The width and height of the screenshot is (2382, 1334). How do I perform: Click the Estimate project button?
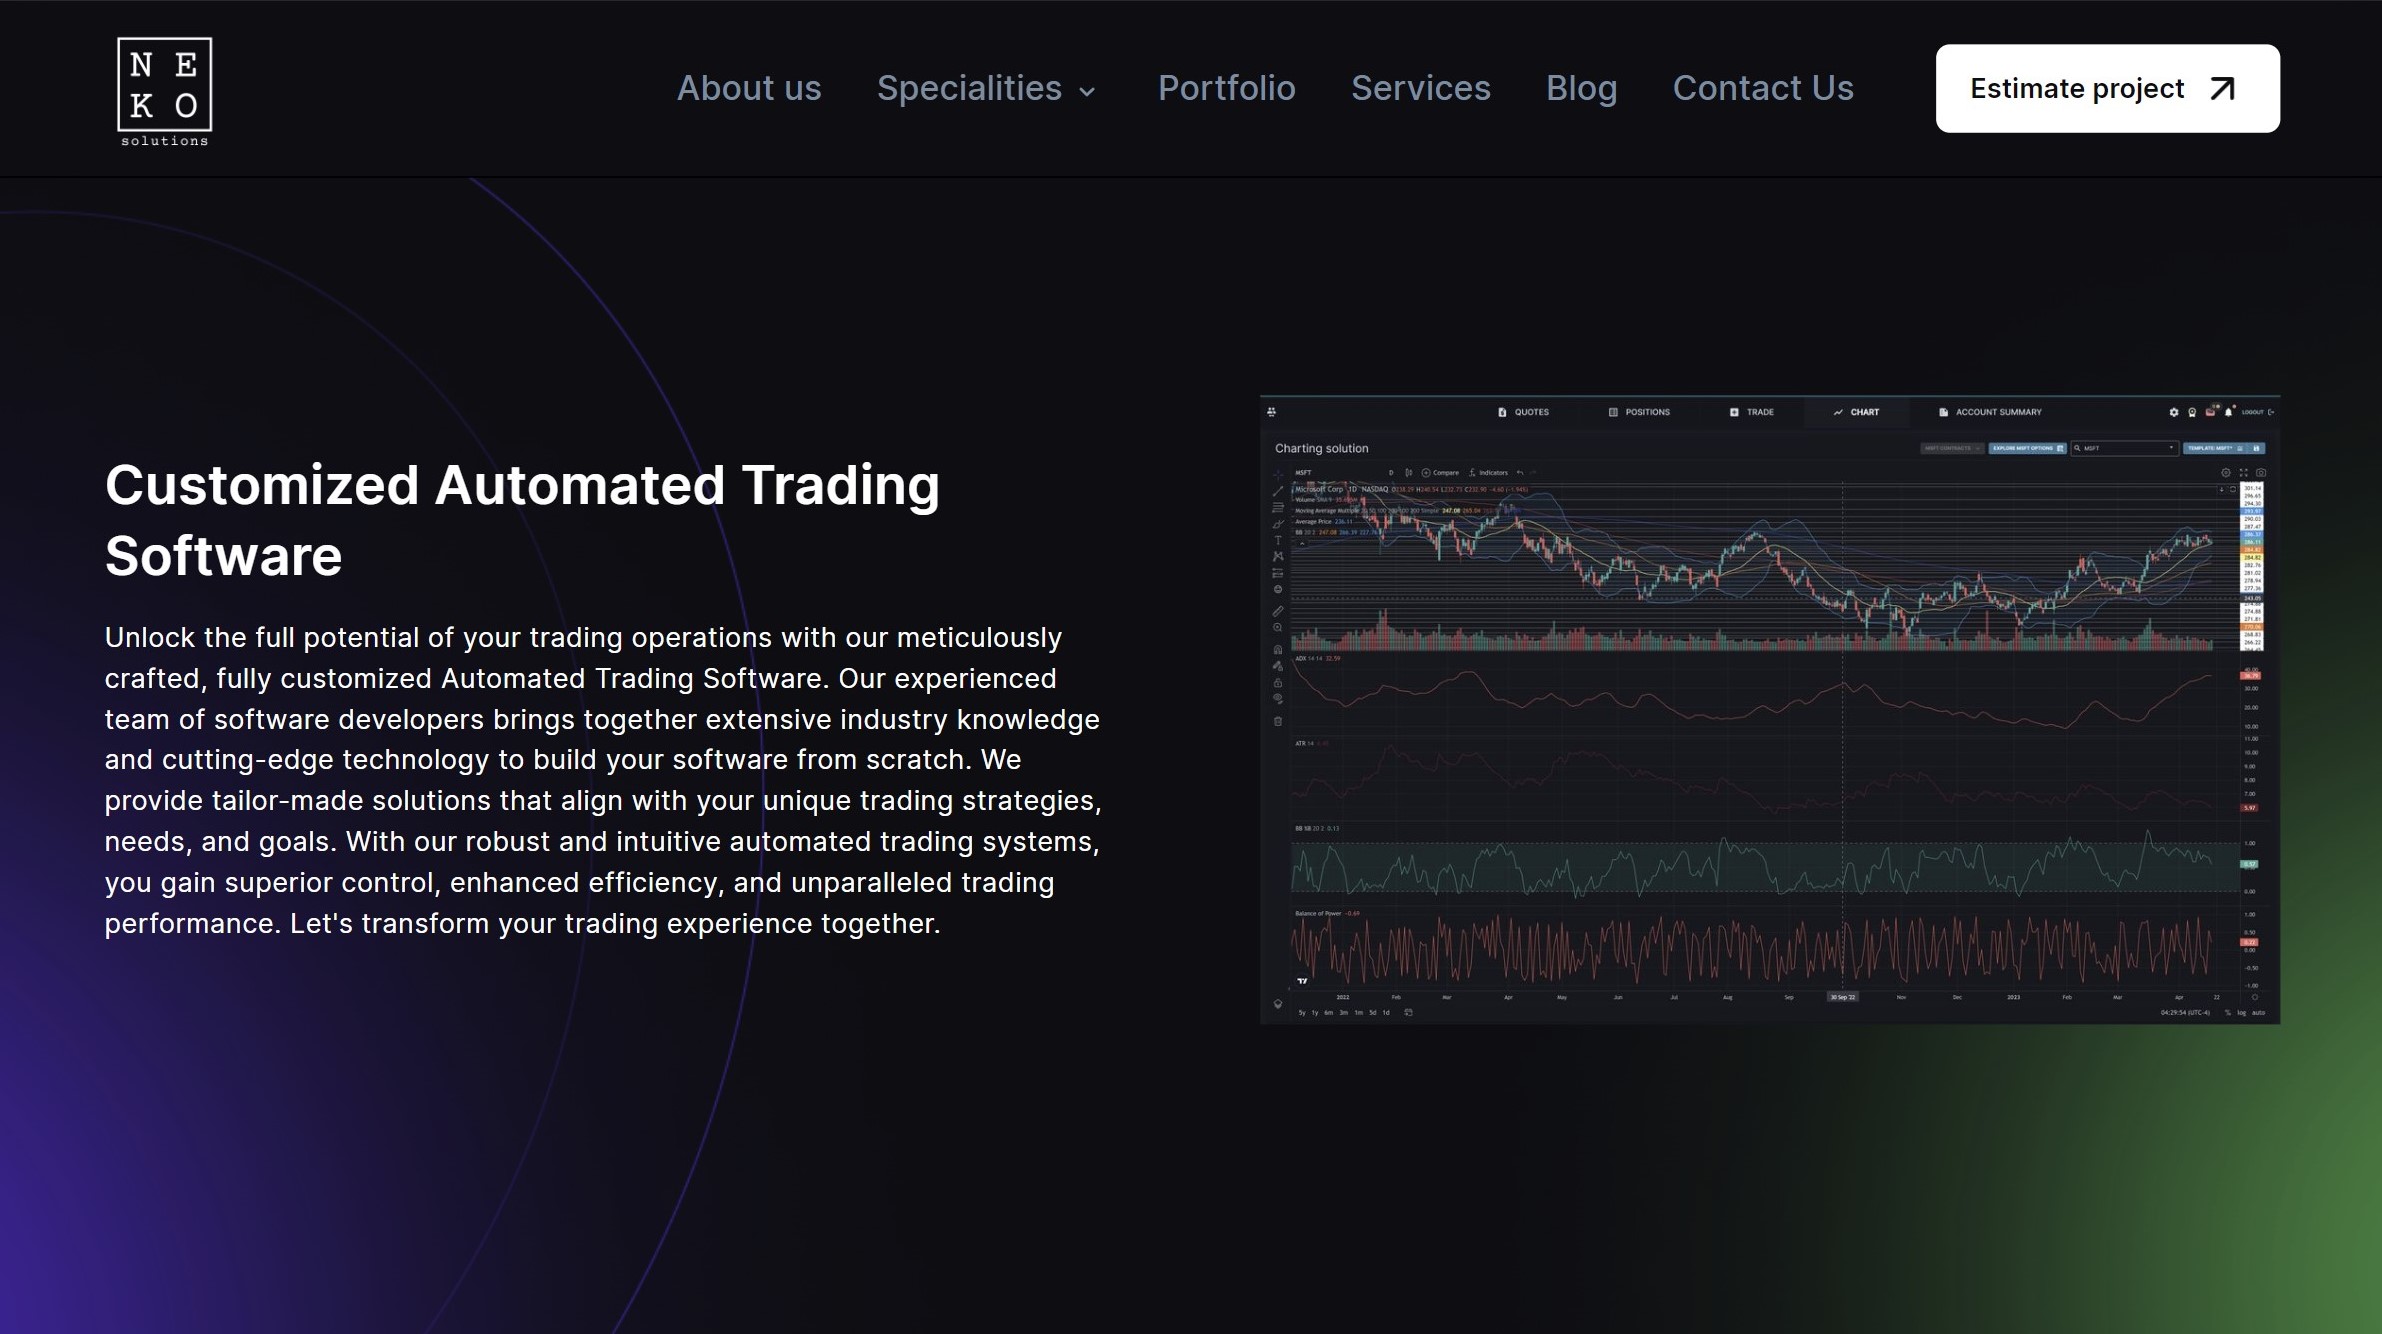[x=2106, y=88]
